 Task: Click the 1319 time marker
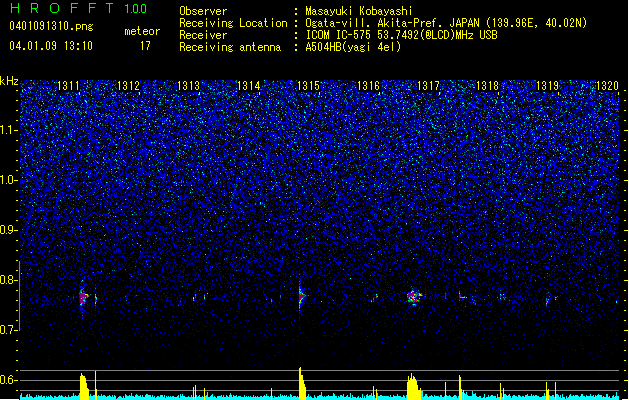pyautogui.click(x=547, y=86)
